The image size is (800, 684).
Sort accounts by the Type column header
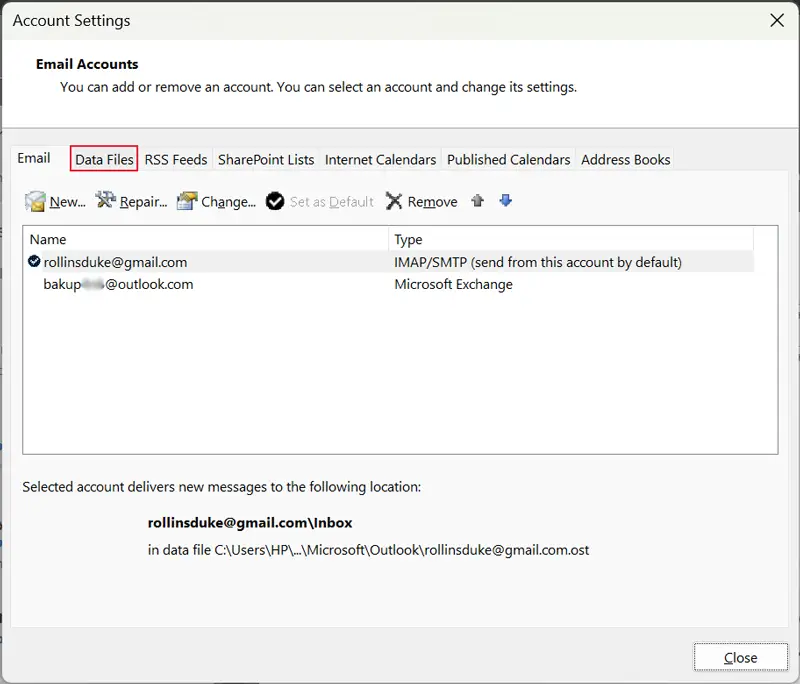point(411,239)
